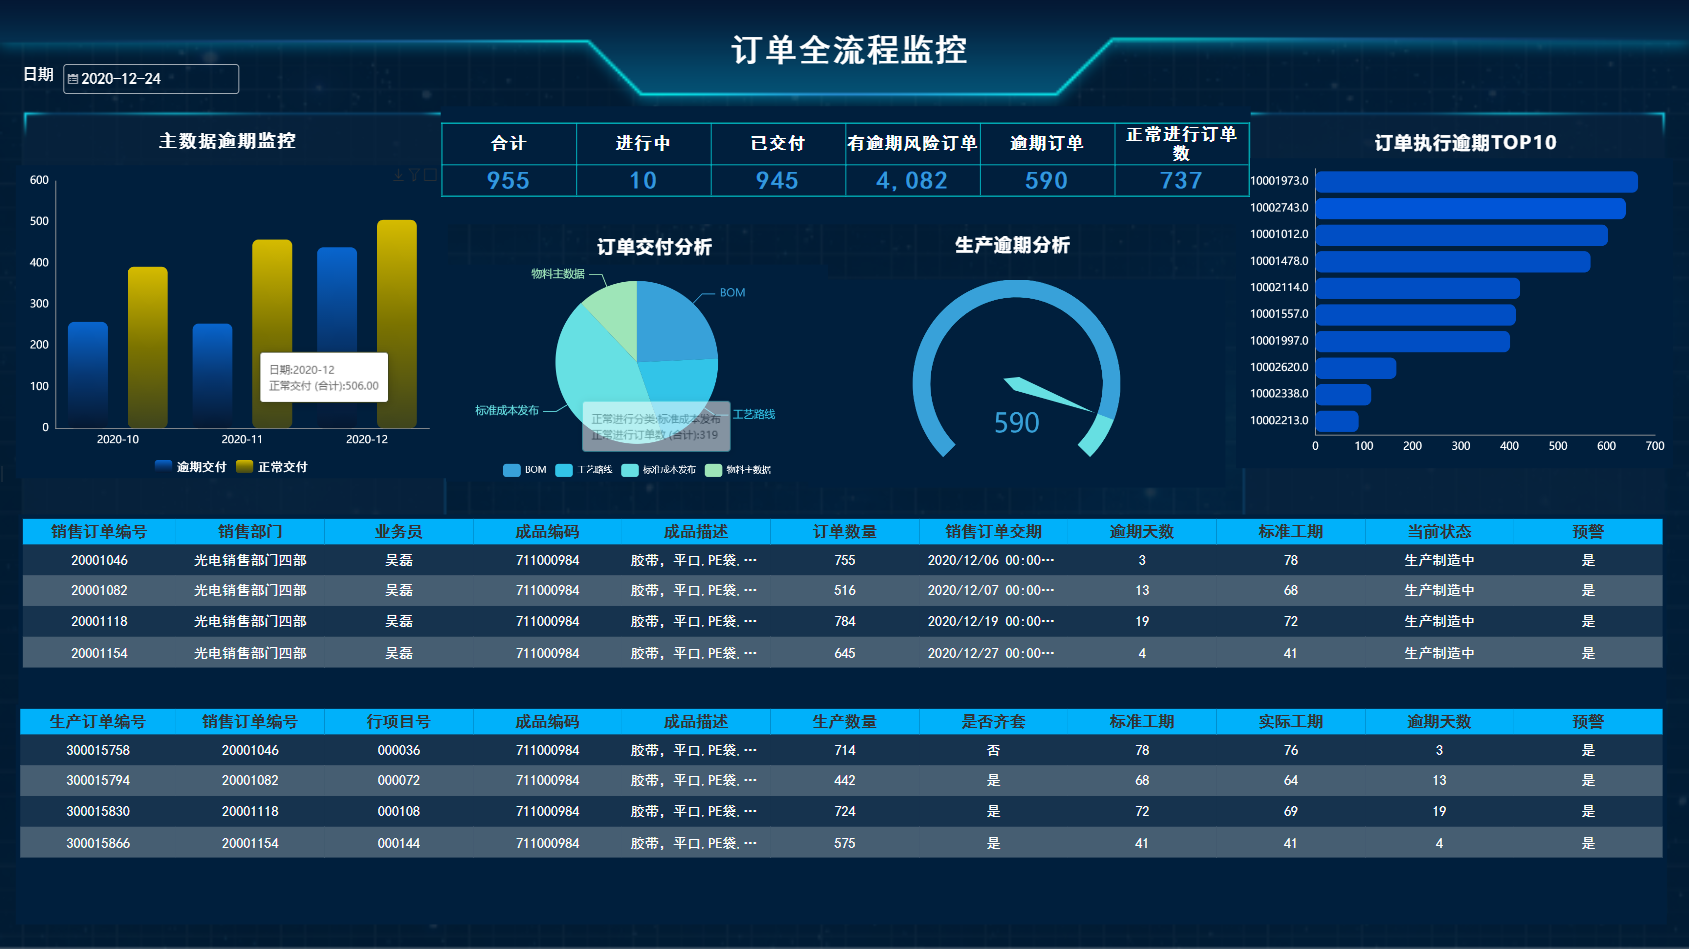Viewport: 1689px width, 949px height.
Task: Sort by the 当前状态 column header
Action: tap(1439, 532)
